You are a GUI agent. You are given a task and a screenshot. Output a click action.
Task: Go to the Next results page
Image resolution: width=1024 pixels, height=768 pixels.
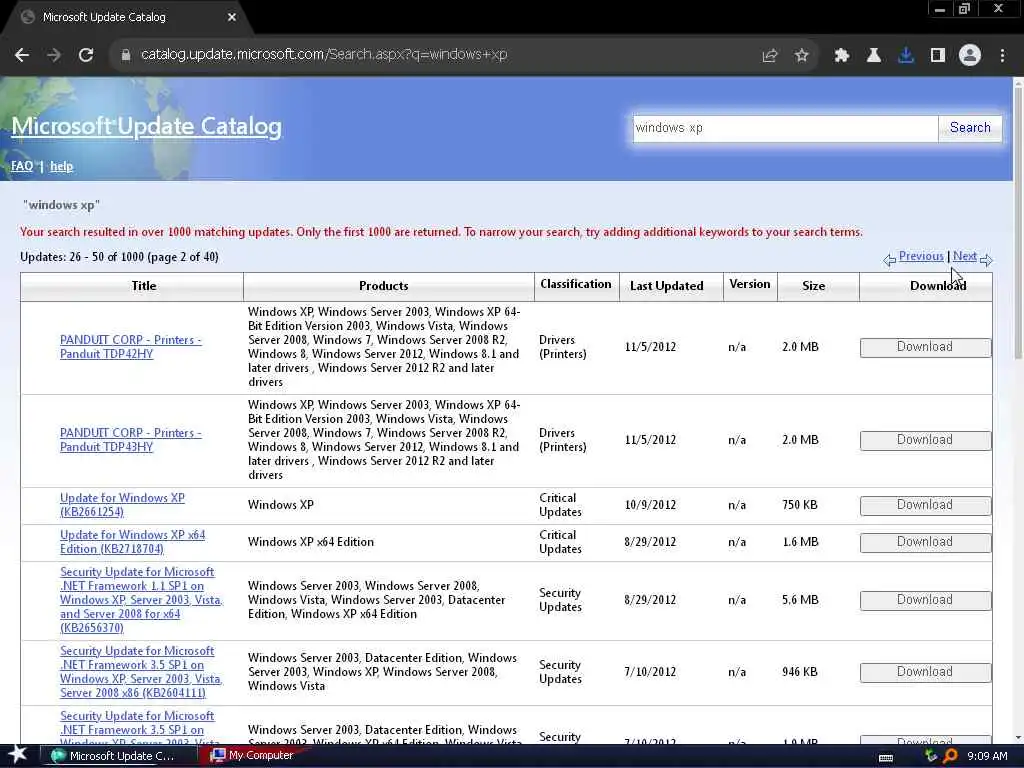(965, 256)
